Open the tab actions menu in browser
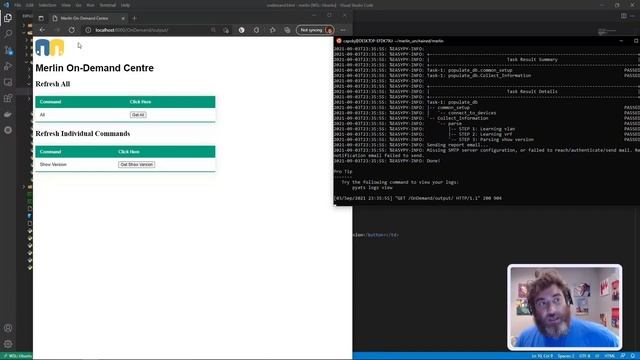This screenshot has width=640, height=360. 41,18
